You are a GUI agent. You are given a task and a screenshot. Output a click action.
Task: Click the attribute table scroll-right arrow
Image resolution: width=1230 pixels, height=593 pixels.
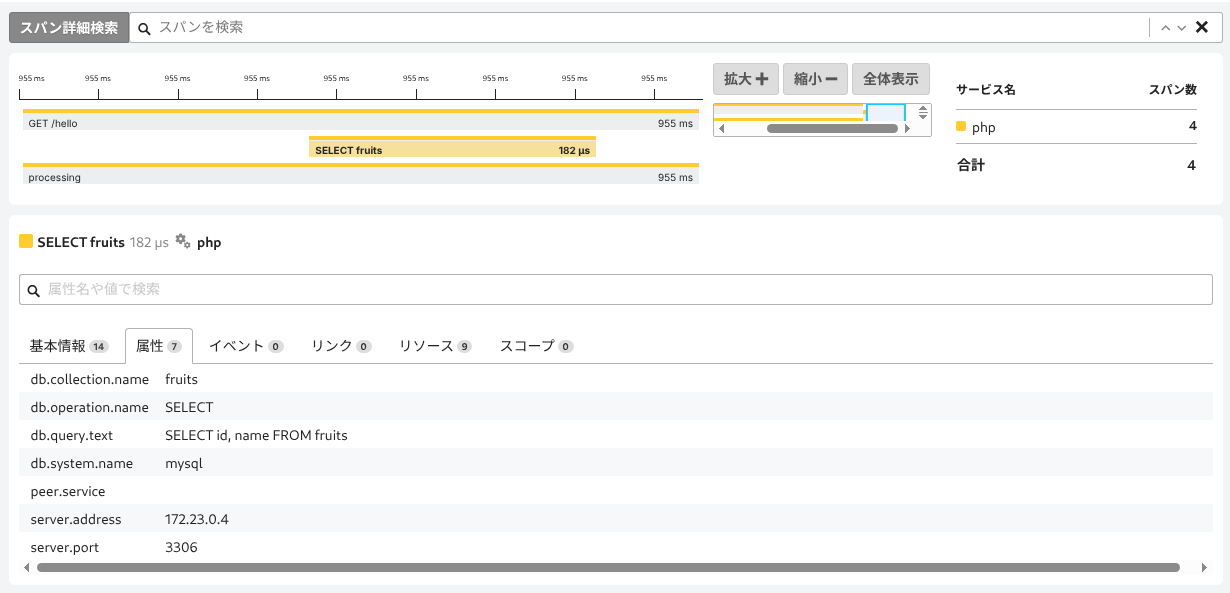coord(1204,568)
